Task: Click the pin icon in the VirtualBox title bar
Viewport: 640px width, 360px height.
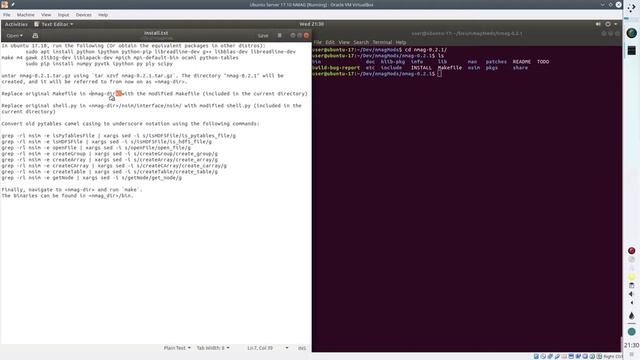Action: pos(13,4)
